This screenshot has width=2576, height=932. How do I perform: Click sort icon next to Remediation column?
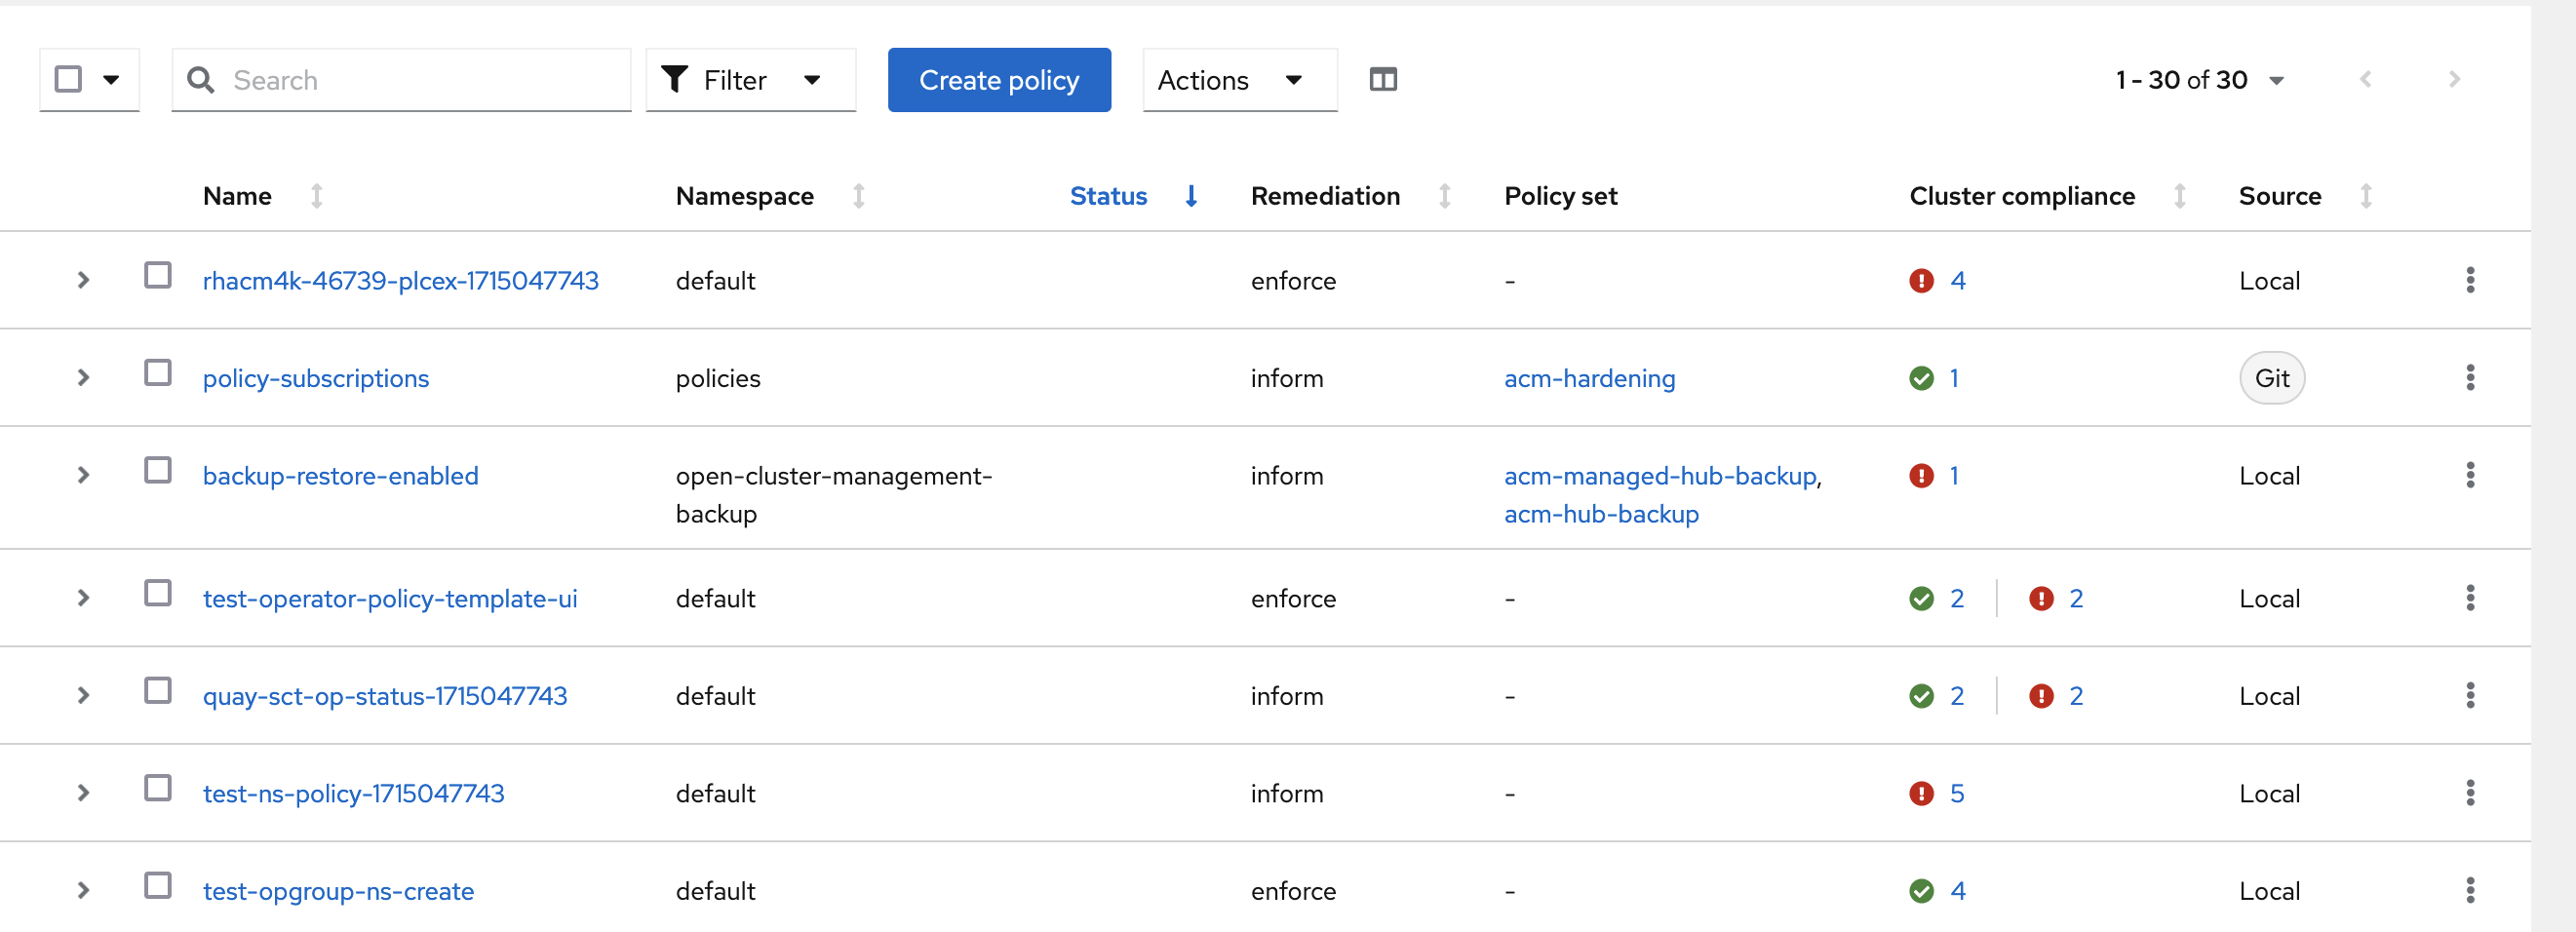1444,196
